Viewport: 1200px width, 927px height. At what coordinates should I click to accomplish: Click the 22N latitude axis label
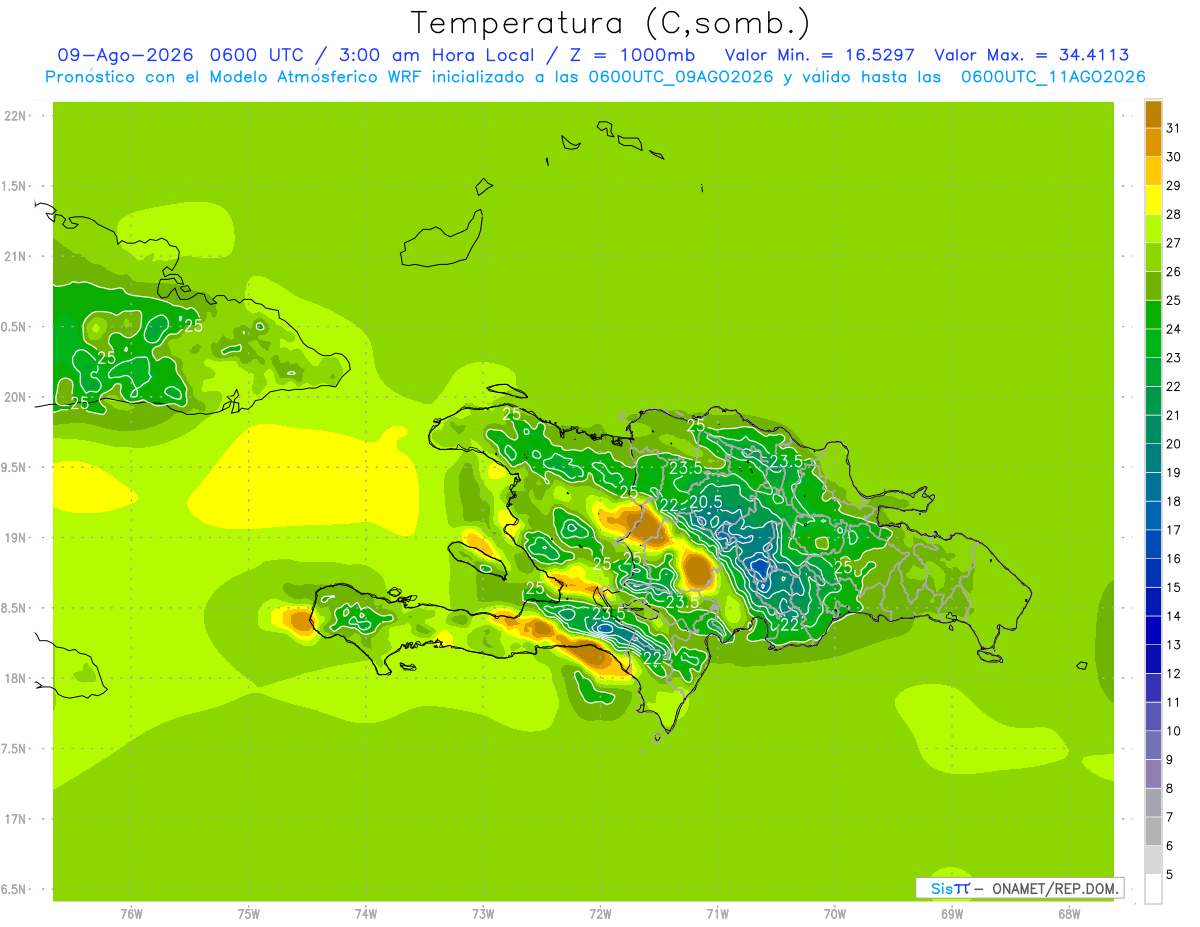pyautogui.click(x=15, y=116)
